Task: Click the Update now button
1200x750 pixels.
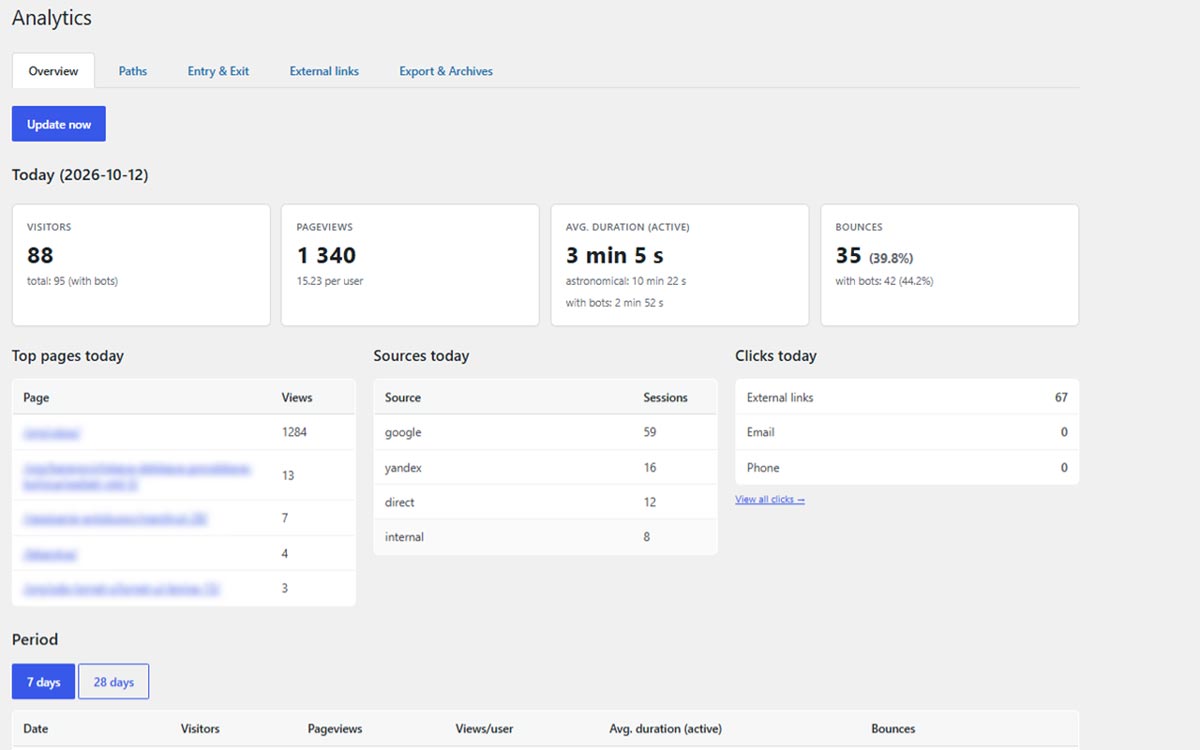Action: click(59, 124)
